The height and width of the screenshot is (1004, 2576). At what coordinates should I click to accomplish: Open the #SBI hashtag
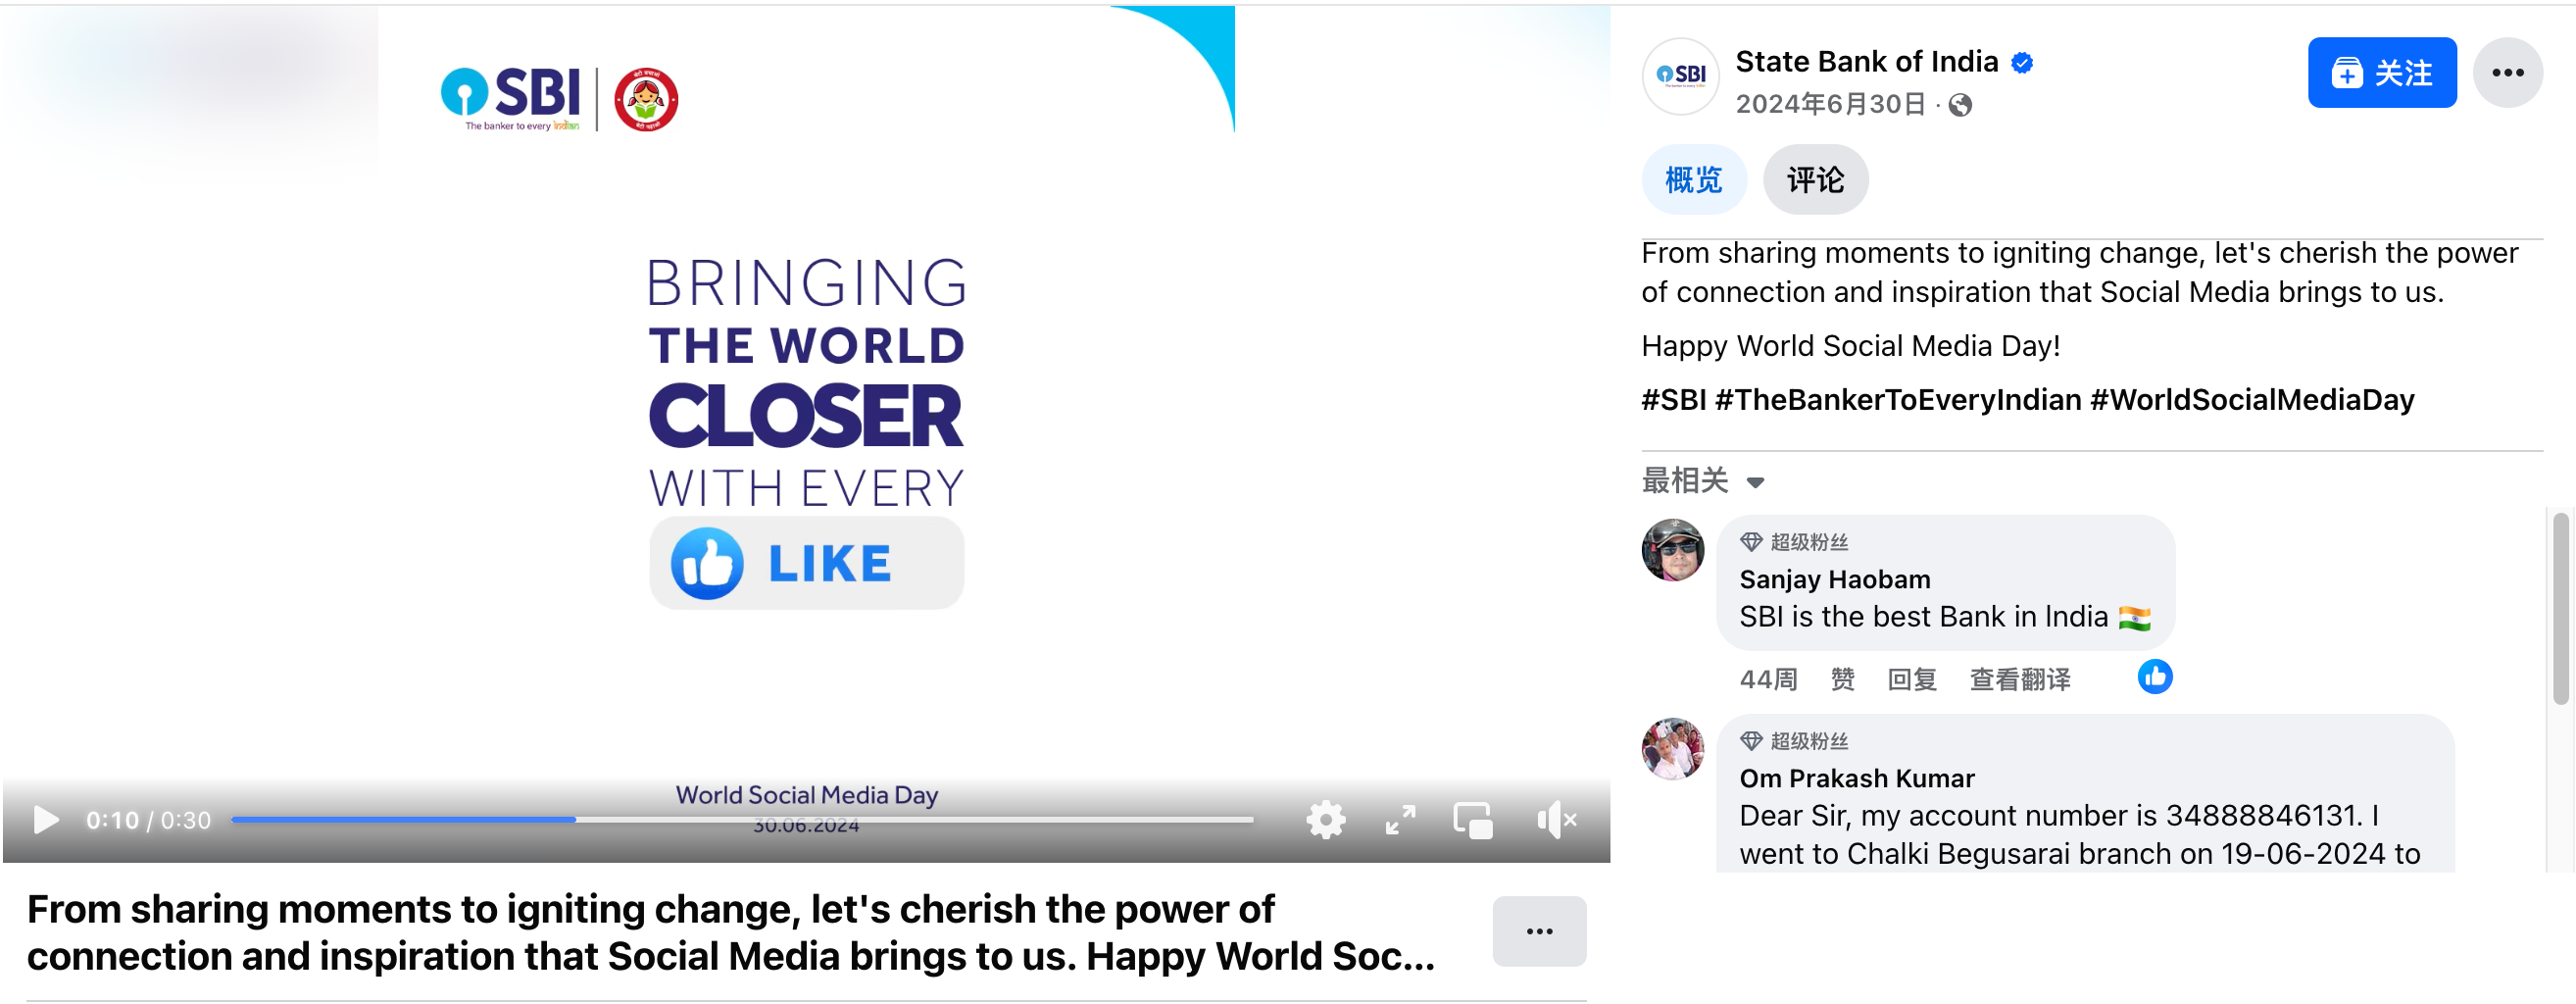click(1674, 400)
